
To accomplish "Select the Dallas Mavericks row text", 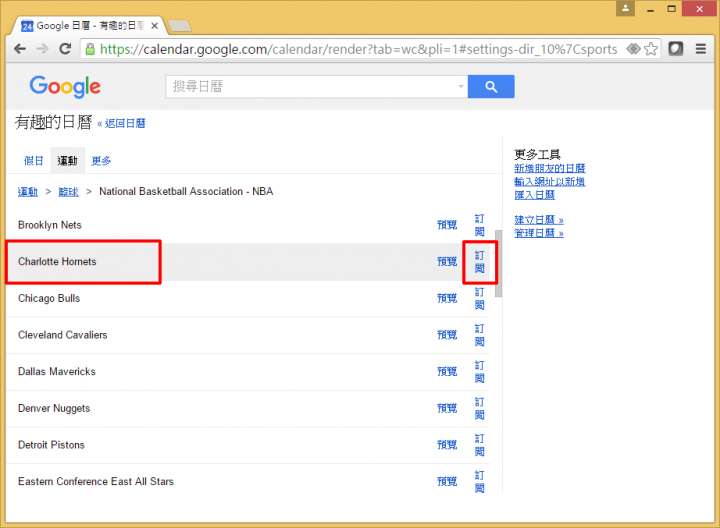I will pyautogui.click(x=57, y=371).
